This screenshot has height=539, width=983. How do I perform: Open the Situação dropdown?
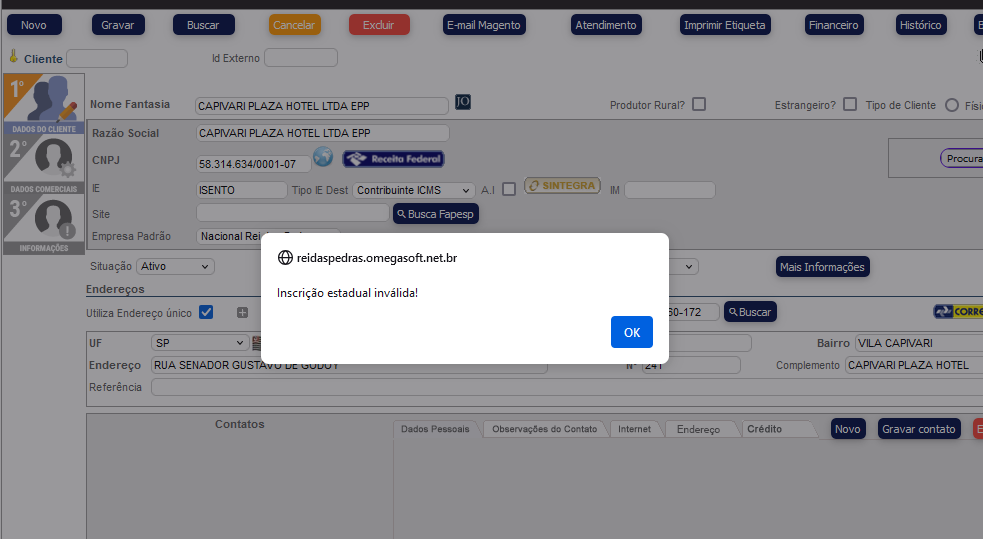pyautogui.click(x=176, y=267)
